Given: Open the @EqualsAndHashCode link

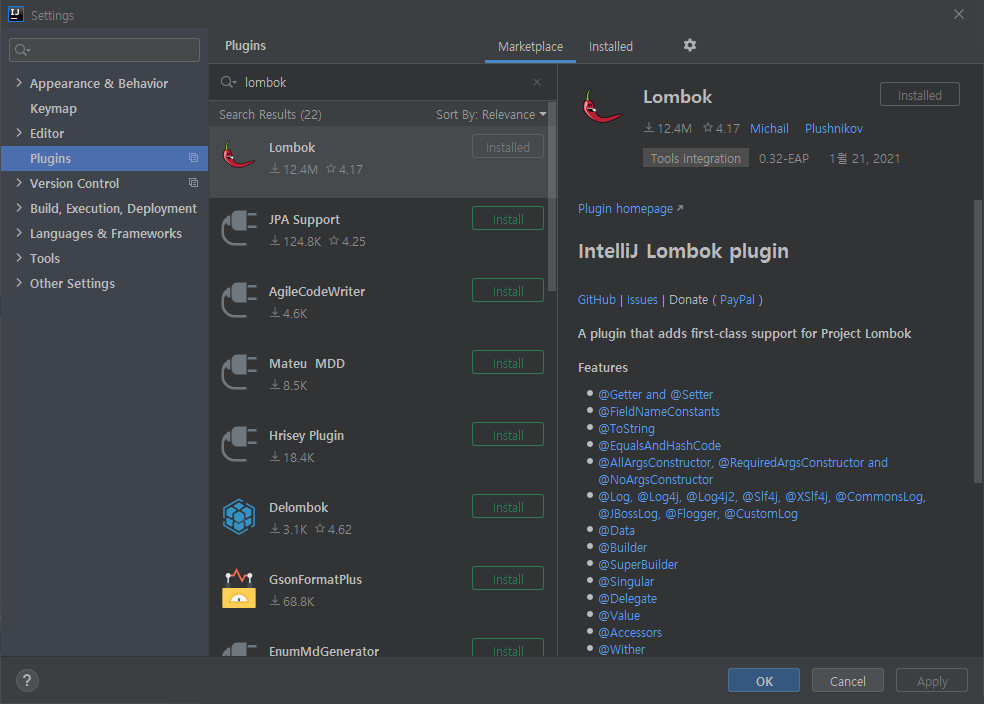Looking at the screenshot, I should click(x=659, y=445).
